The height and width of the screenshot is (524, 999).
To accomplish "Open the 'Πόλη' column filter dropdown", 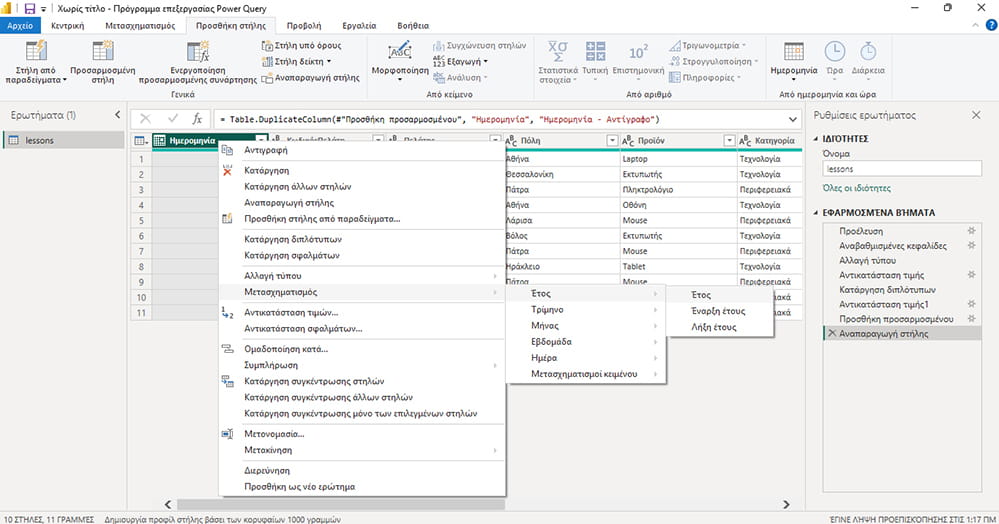I will pos(612,140).
